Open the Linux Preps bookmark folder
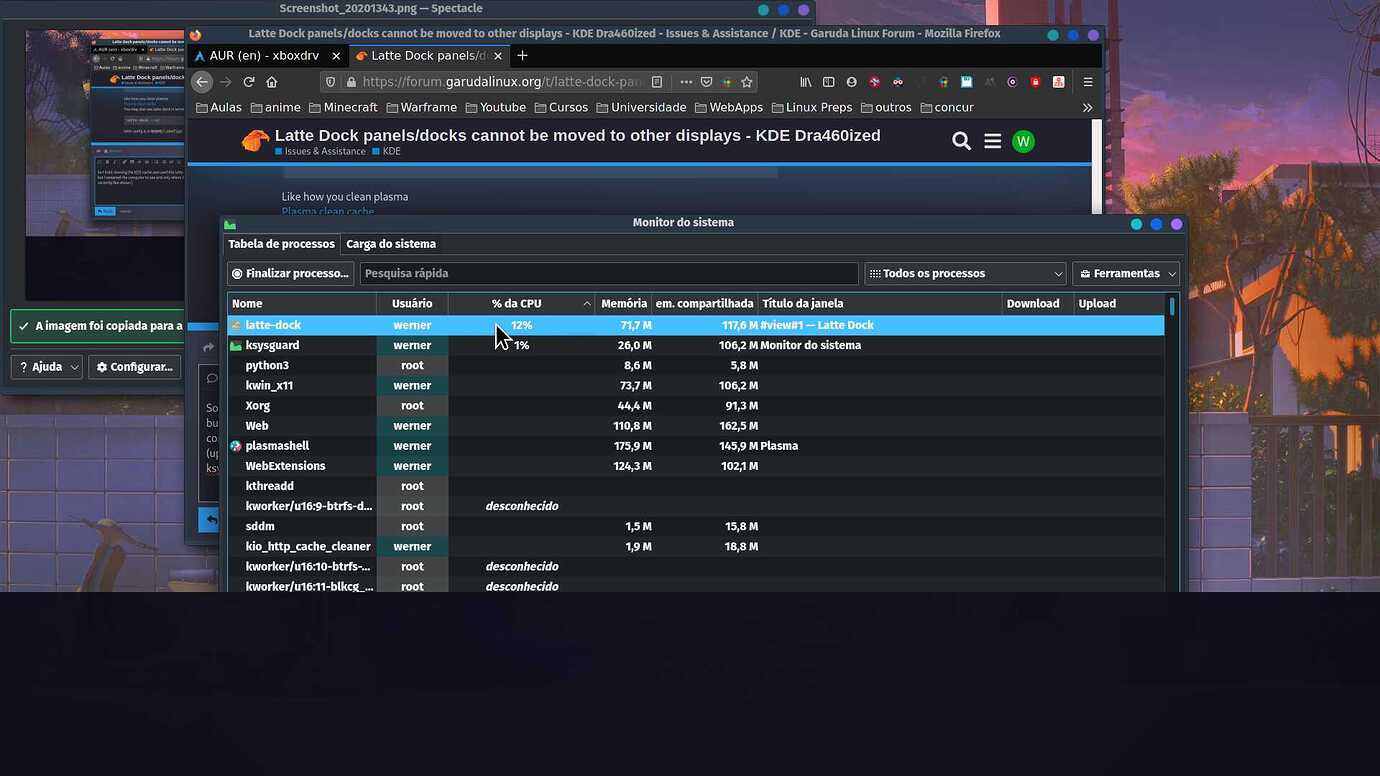Image resolution: width=1380 pixels, height=776 pixels. pos(811,107)
